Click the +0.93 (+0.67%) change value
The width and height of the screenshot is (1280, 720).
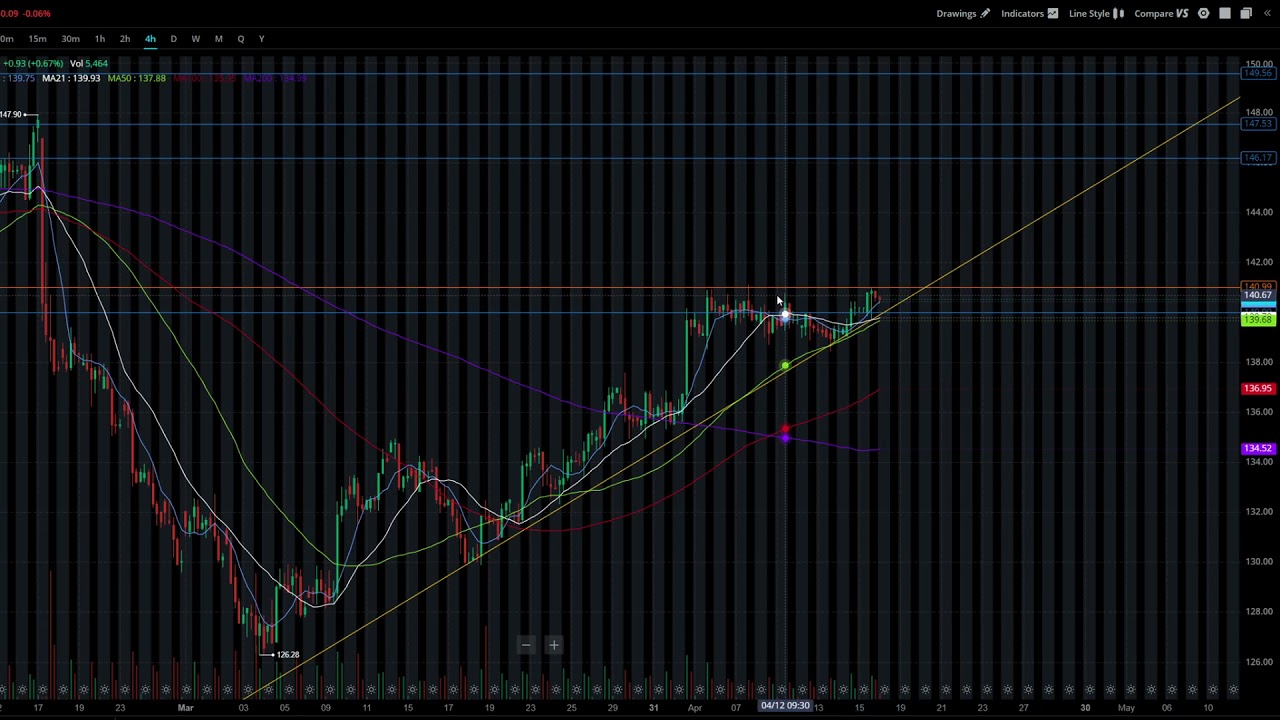pyautogui.click(x=33, y=63)
